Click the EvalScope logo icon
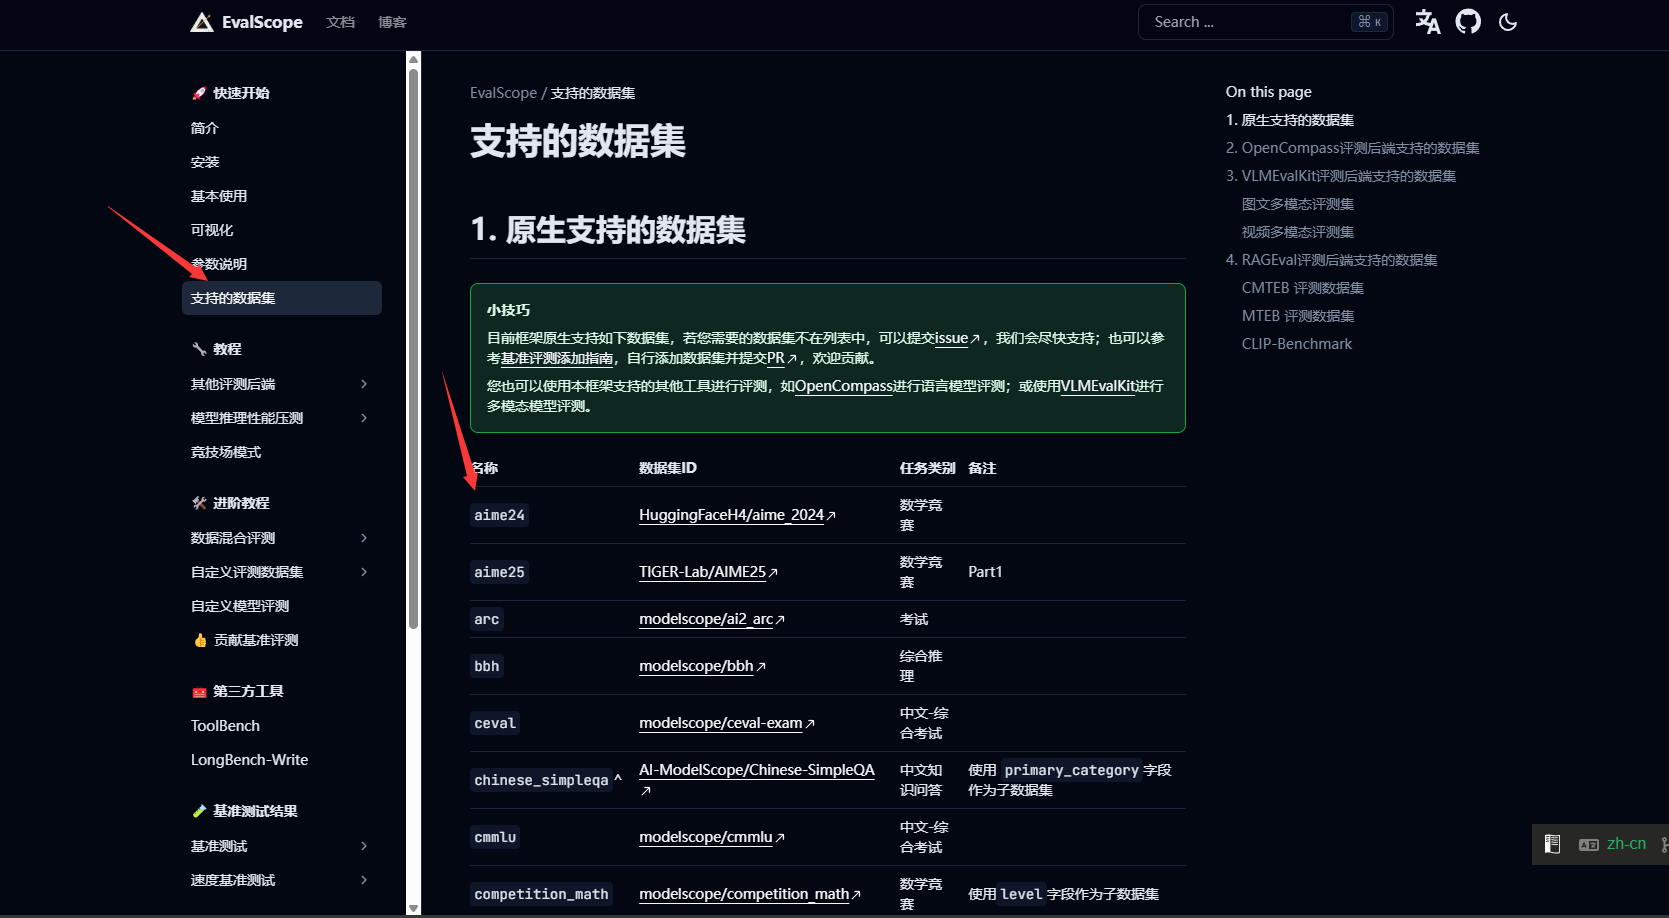 (202, 22)
